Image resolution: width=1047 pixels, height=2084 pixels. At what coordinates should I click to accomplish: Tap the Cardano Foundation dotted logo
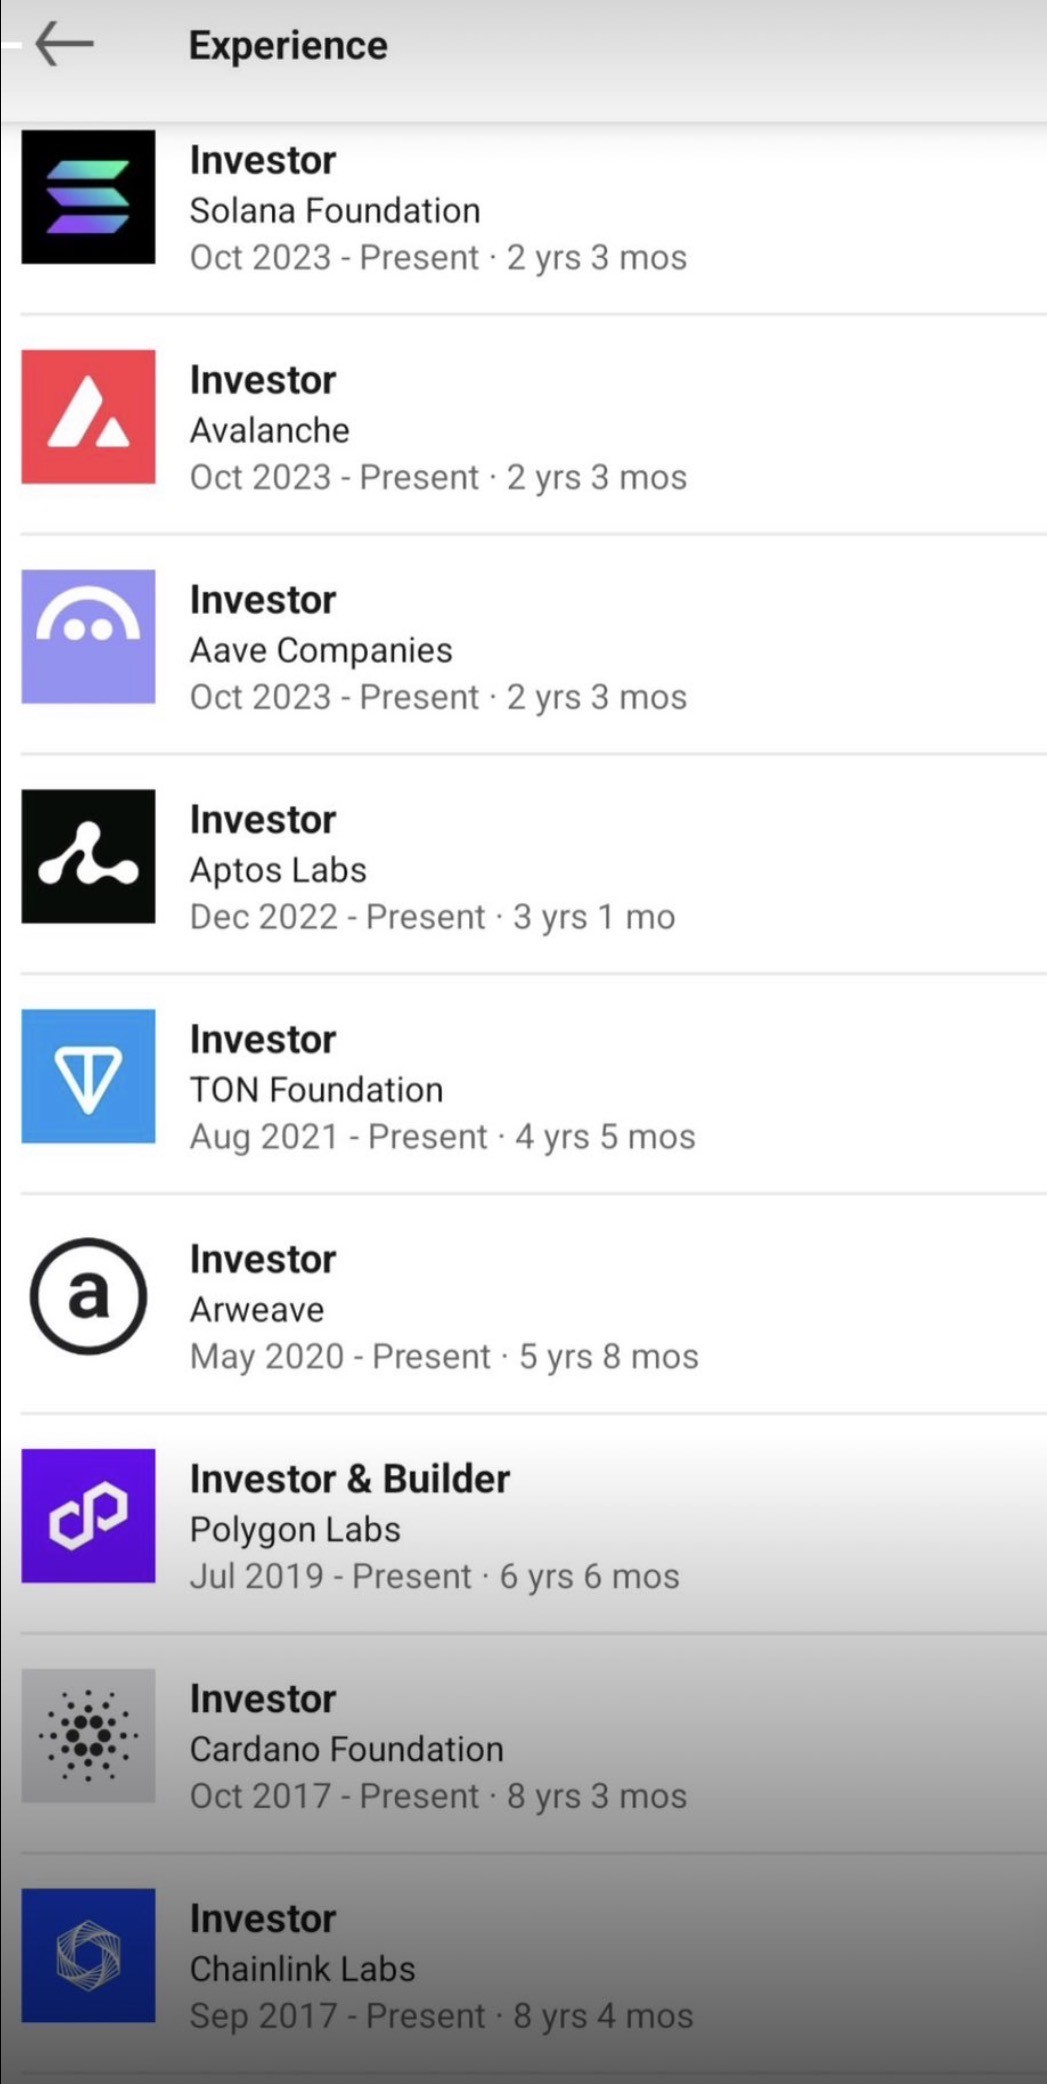tap(88, 1736)
